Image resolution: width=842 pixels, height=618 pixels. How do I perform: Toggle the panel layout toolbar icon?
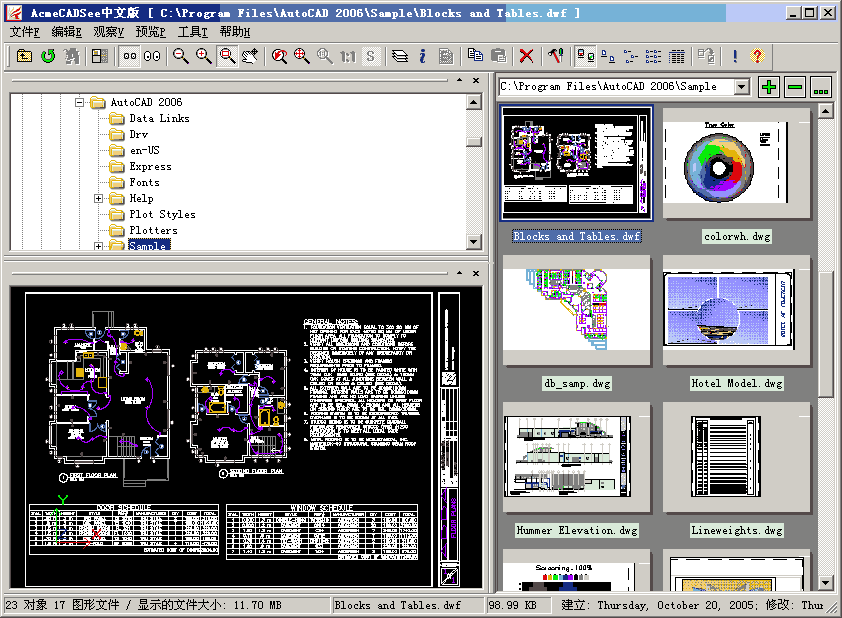(x=100, y=56)
